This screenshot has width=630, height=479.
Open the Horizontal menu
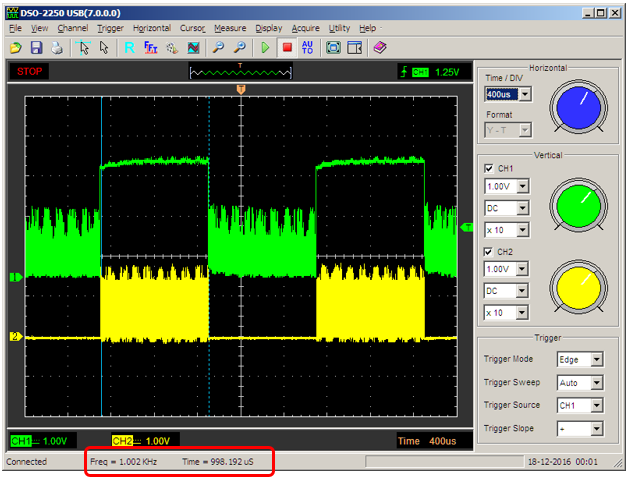152,28
